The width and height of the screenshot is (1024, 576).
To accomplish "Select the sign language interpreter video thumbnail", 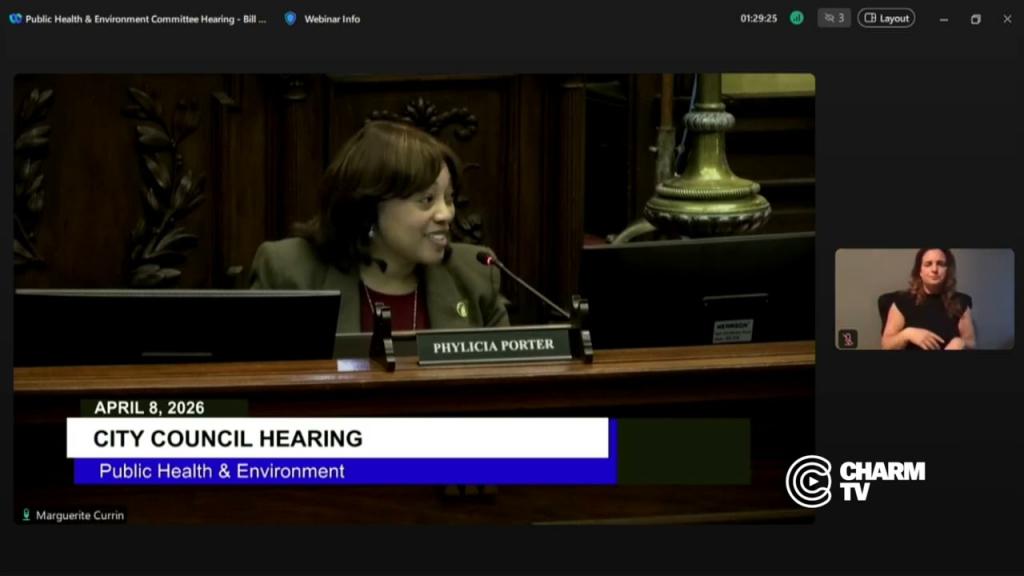I will pos(924,299).
